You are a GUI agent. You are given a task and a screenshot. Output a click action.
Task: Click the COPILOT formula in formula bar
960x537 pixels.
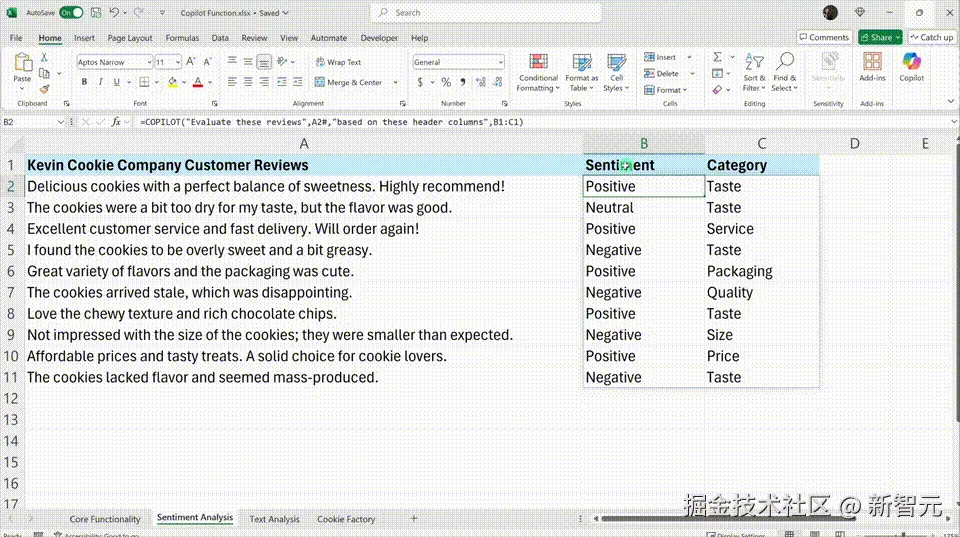[332, 122]
